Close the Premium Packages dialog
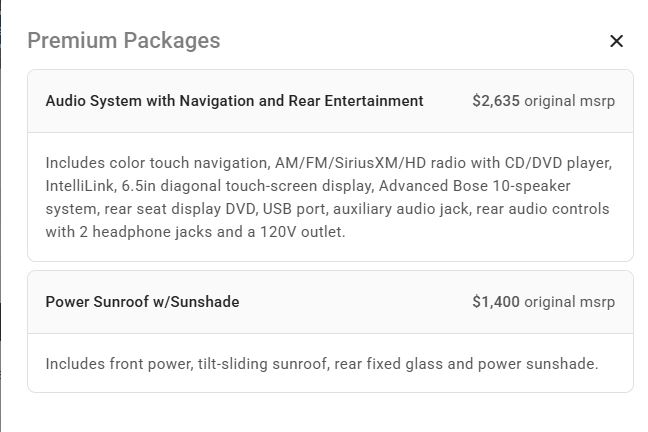The width and height of the screenshot is (648, 432). click(616, 41)
